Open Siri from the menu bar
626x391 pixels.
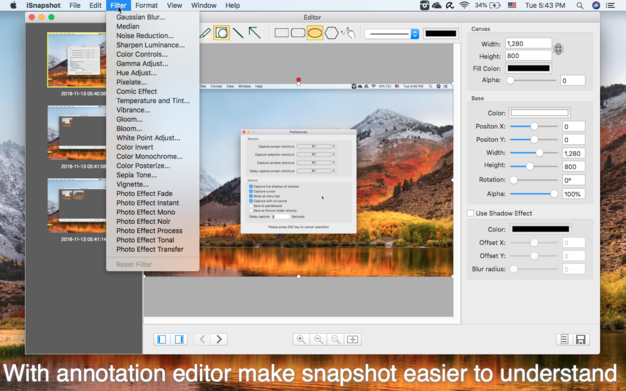[x=596, y=5]
